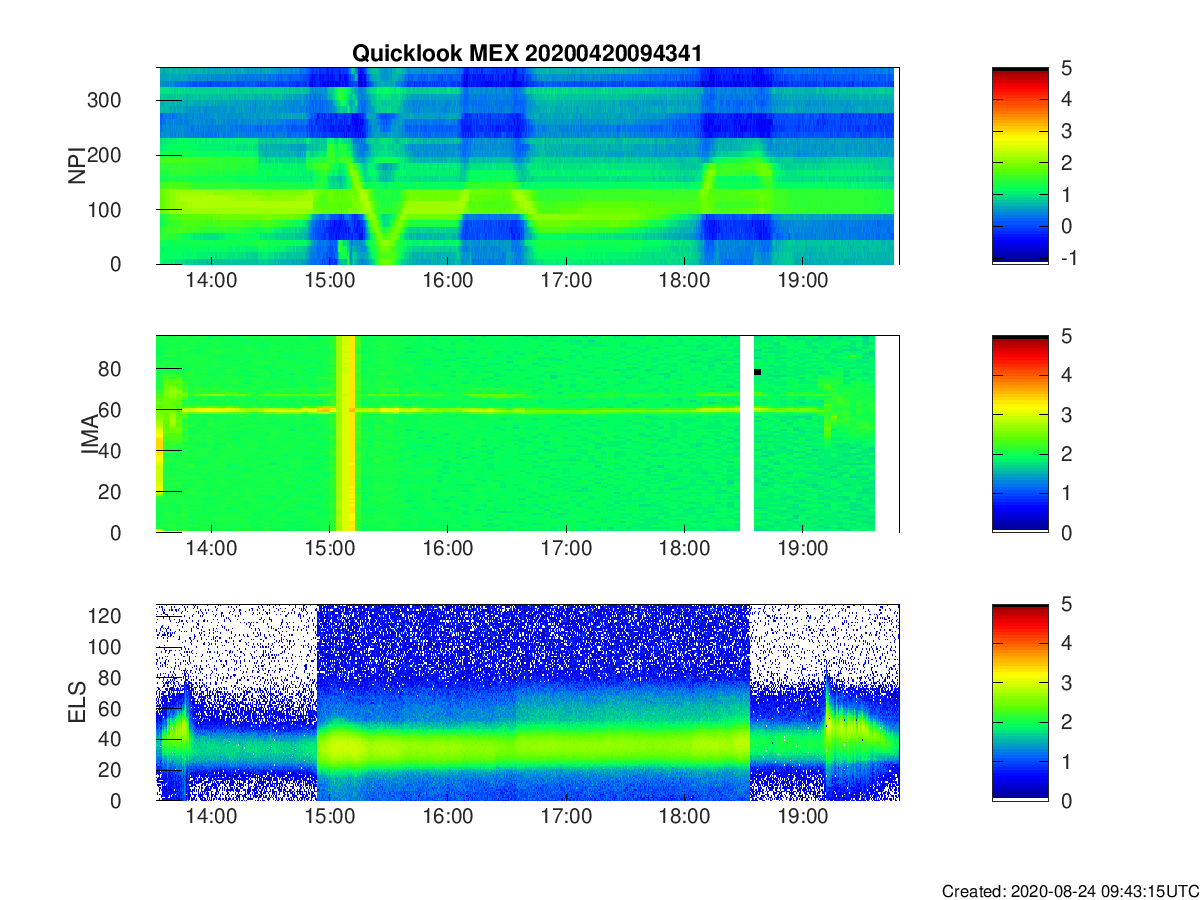Screen dimensions: 1200x900
Task: Click 14:00 under the NPI panel
Action: (211, 281)
